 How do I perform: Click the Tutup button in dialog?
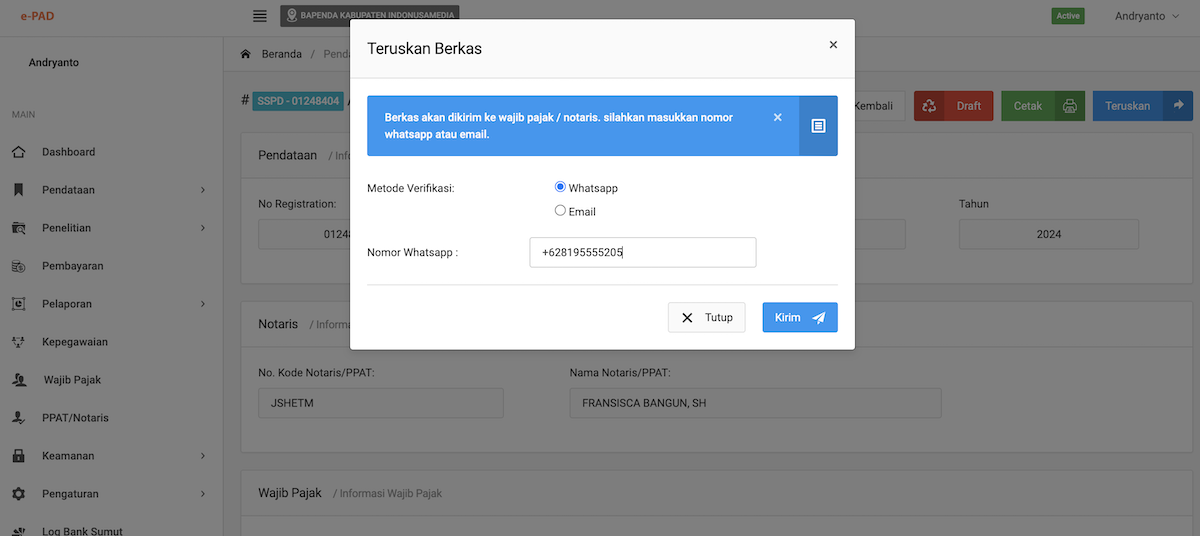click(706, 317)
